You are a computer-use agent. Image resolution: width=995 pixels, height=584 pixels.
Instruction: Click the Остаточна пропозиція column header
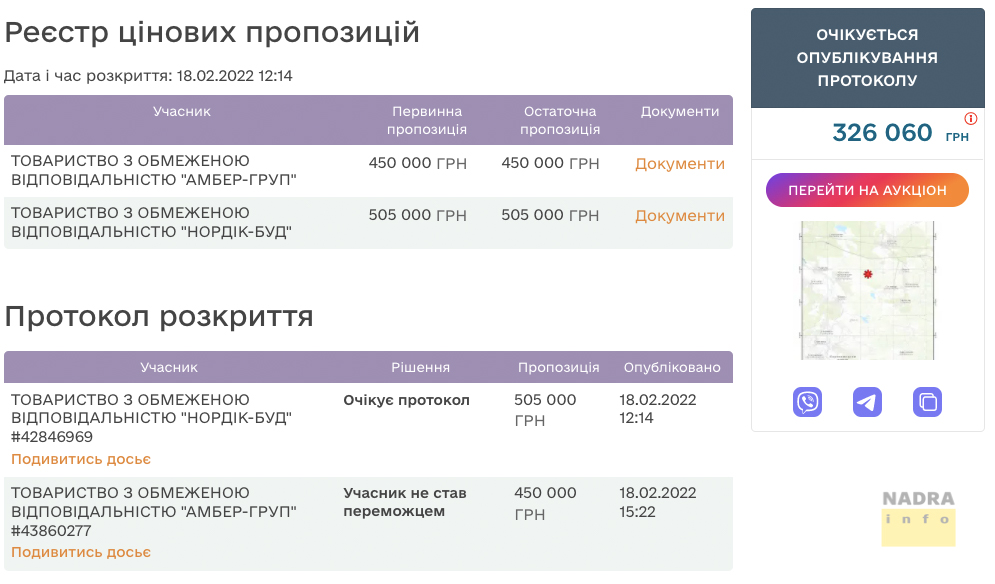coord(559,120)
